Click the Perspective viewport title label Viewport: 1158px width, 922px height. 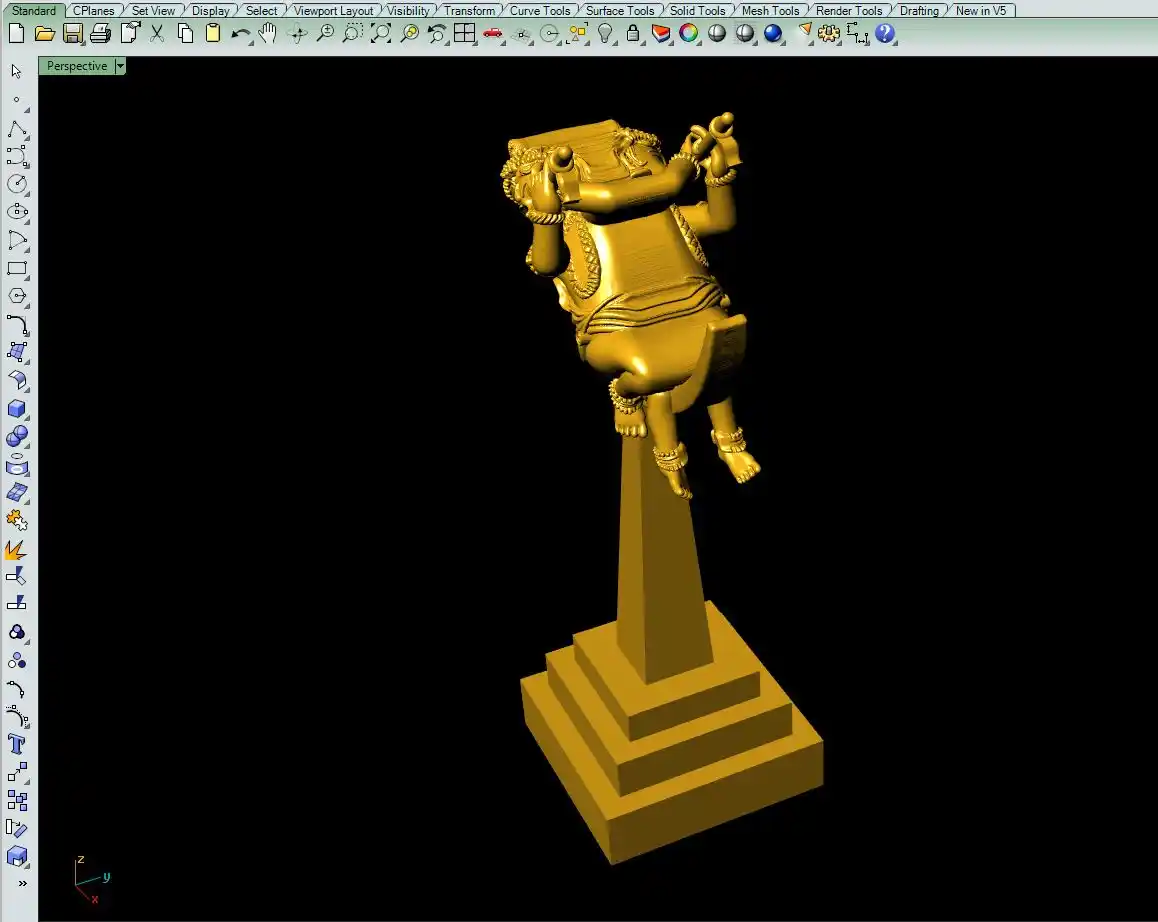(77, 66)
